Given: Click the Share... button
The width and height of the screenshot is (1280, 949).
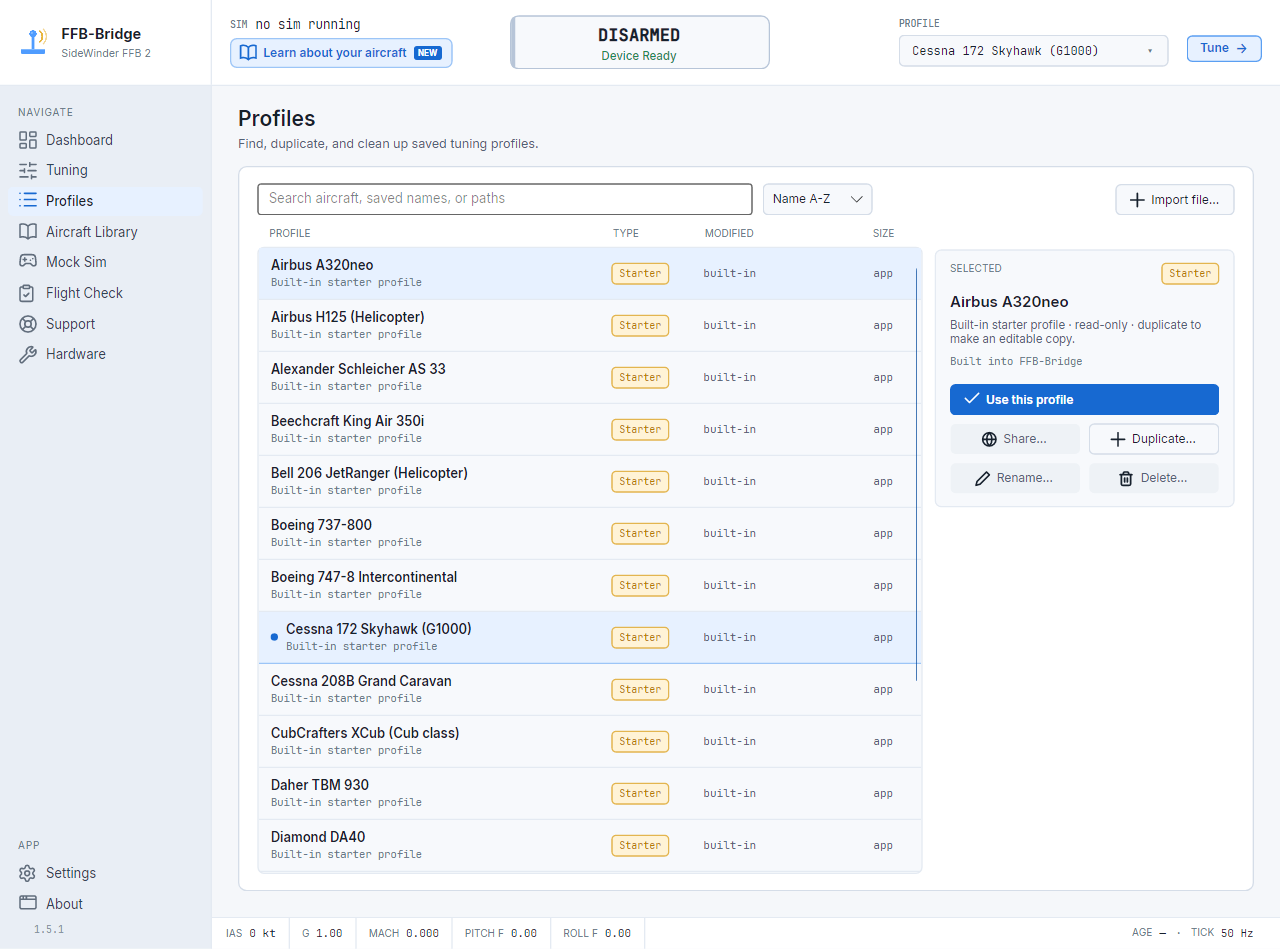Looking at the screenshot, I should click(1015, 439).
